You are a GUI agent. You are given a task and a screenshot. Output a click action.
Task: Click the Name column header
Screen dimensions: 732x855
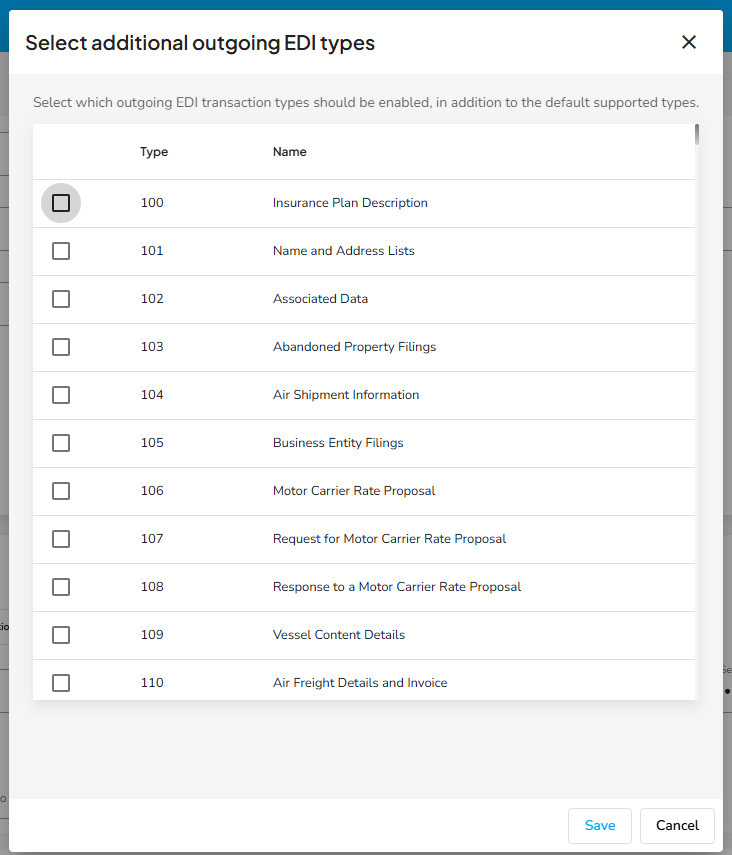click(x=290, y=152)
